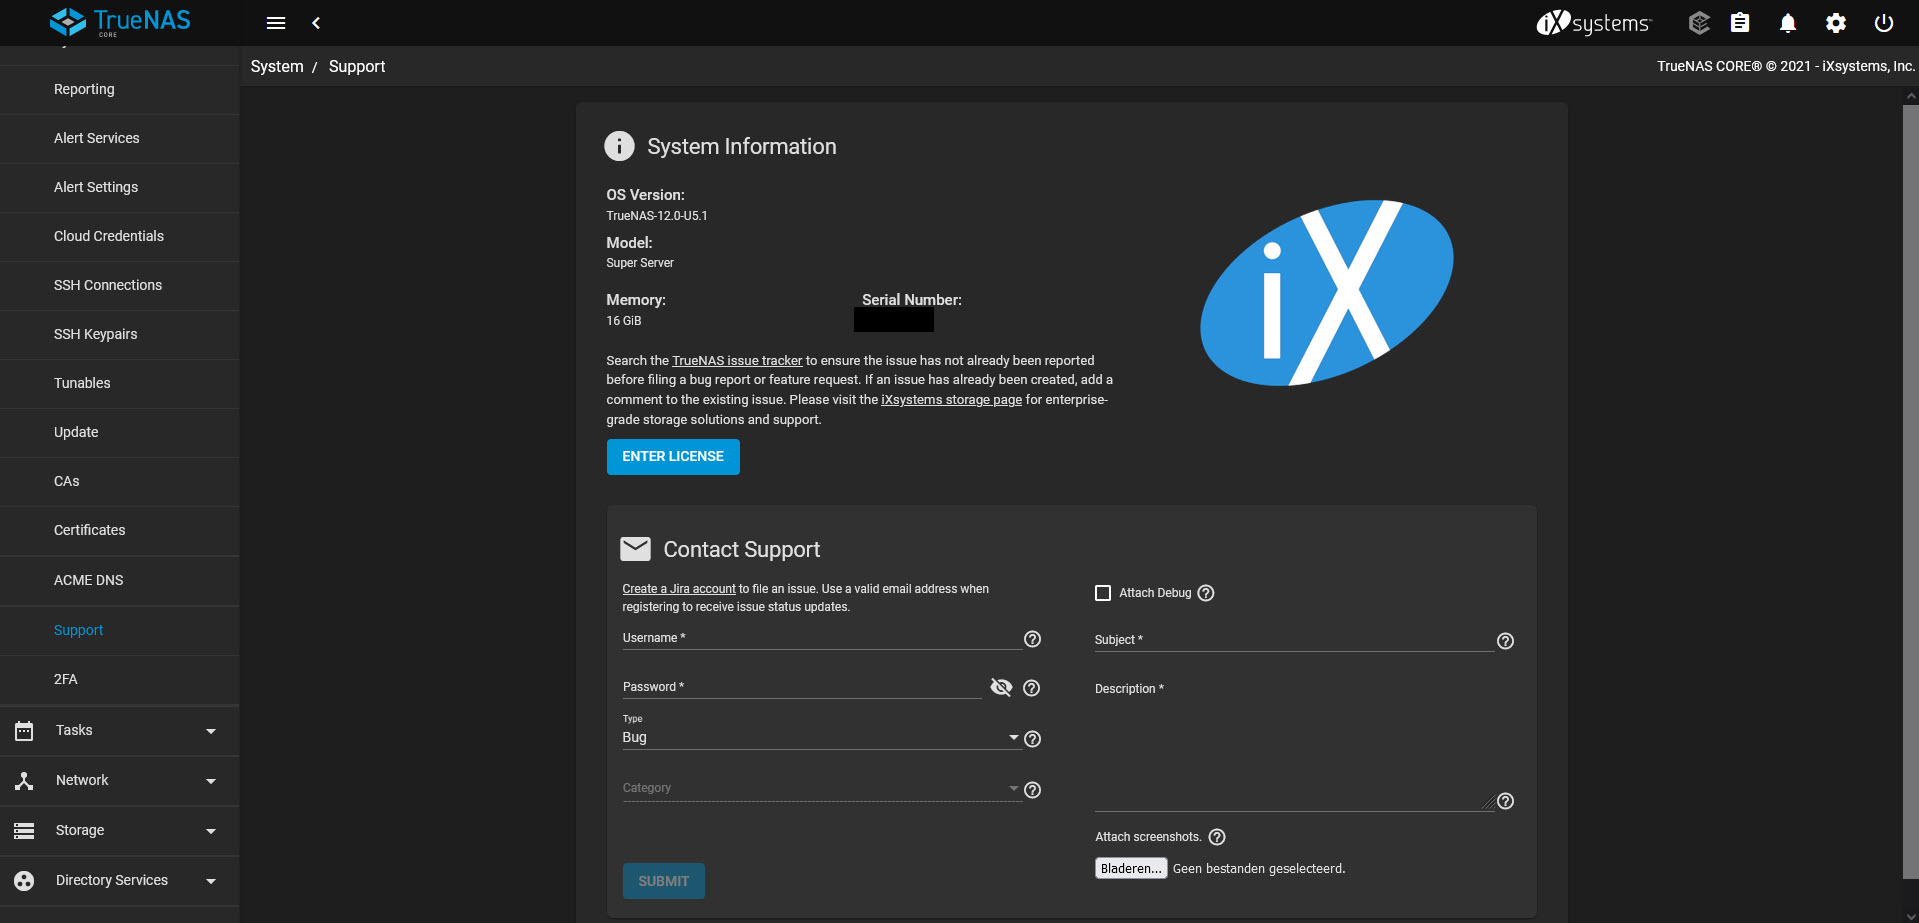Click the vertical scrollbar on the right
This screenshot has height=923, width=1919.
1910,490
